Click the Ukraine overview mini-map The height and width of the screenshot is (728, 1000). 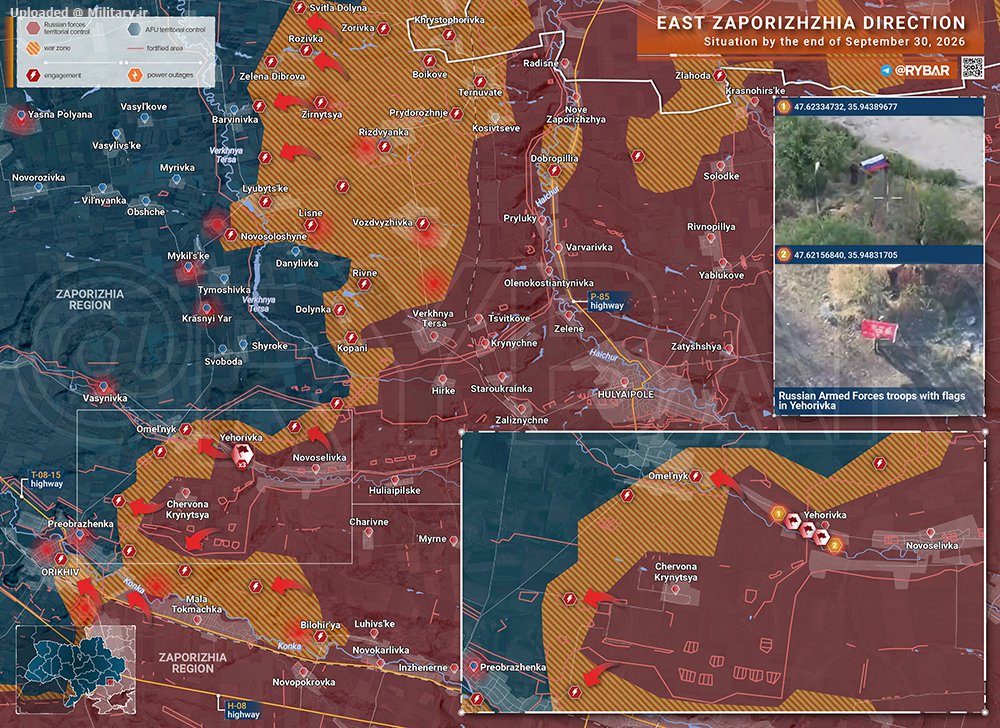[x=76, y=669]
